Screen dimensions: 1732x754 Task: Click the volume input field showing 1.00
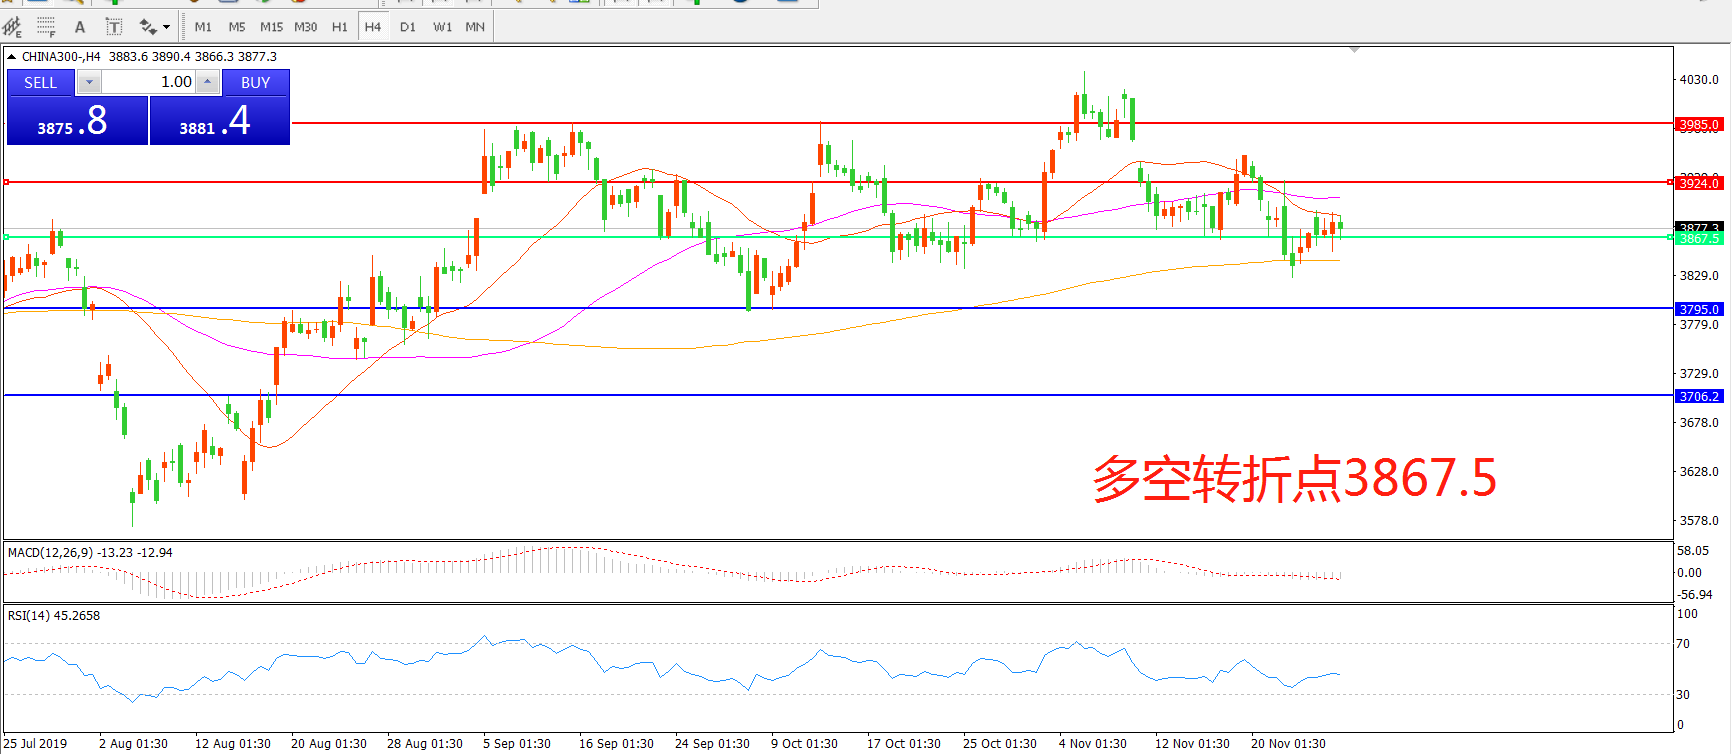pyautogui.click(x=148, y=82)
